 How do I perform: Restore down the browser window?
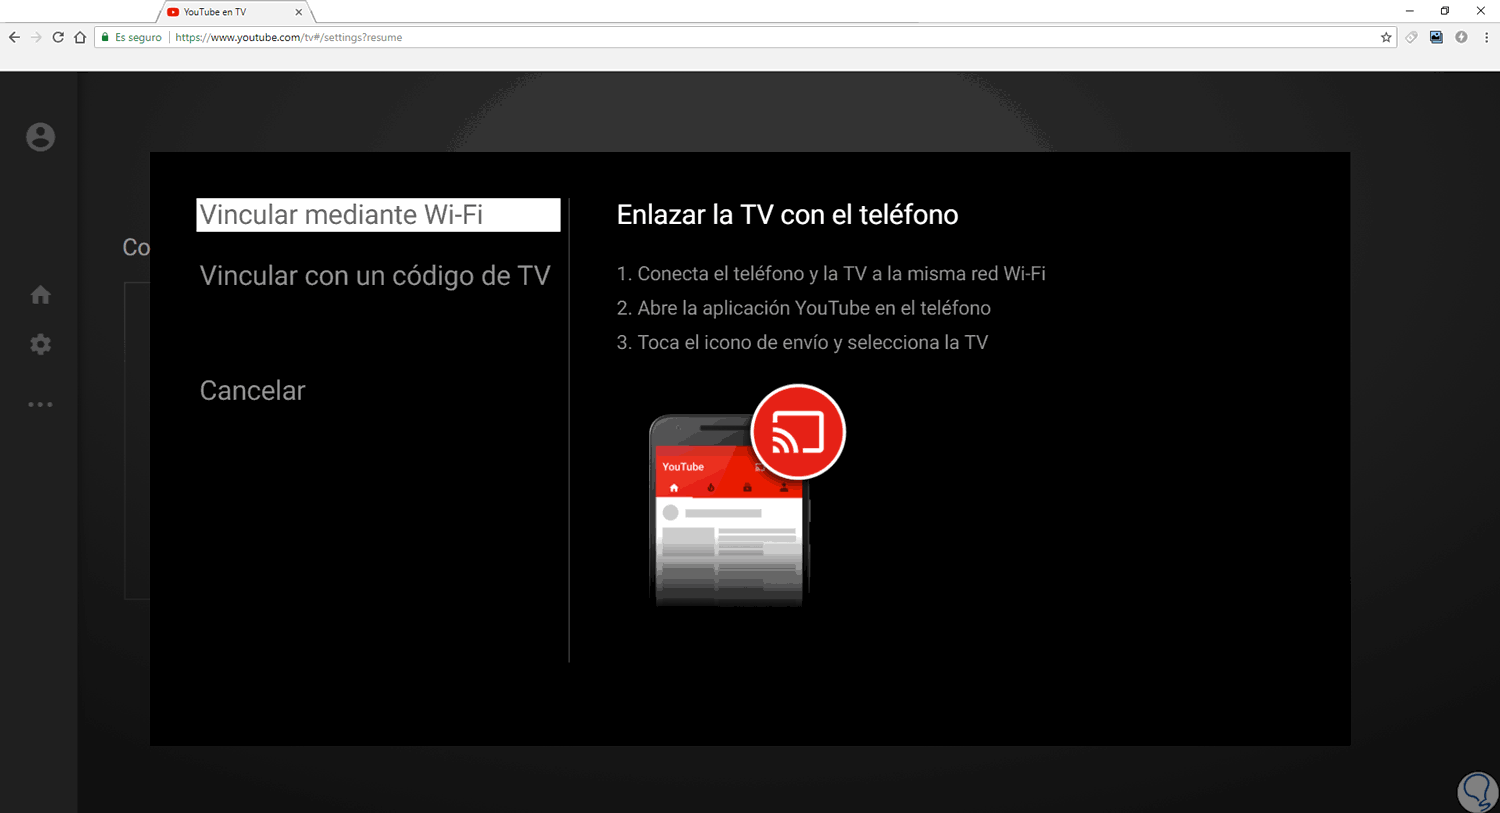(1445, 11)
